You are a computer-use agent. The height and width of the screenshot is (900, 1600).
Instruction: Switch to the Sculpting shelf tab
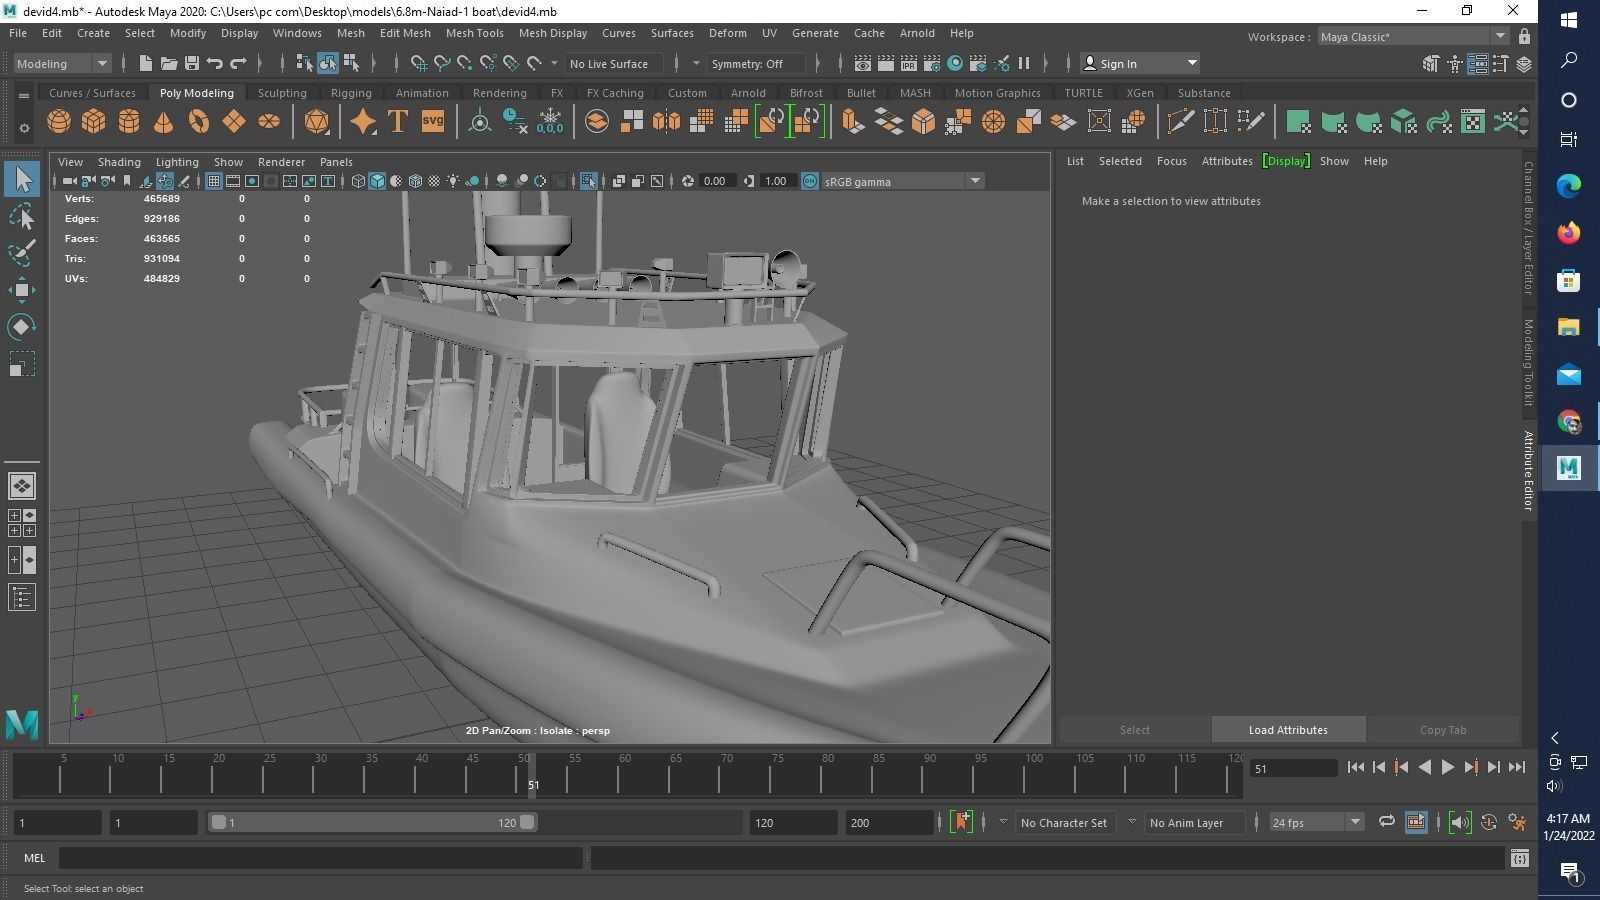click(x=282, y=93)
